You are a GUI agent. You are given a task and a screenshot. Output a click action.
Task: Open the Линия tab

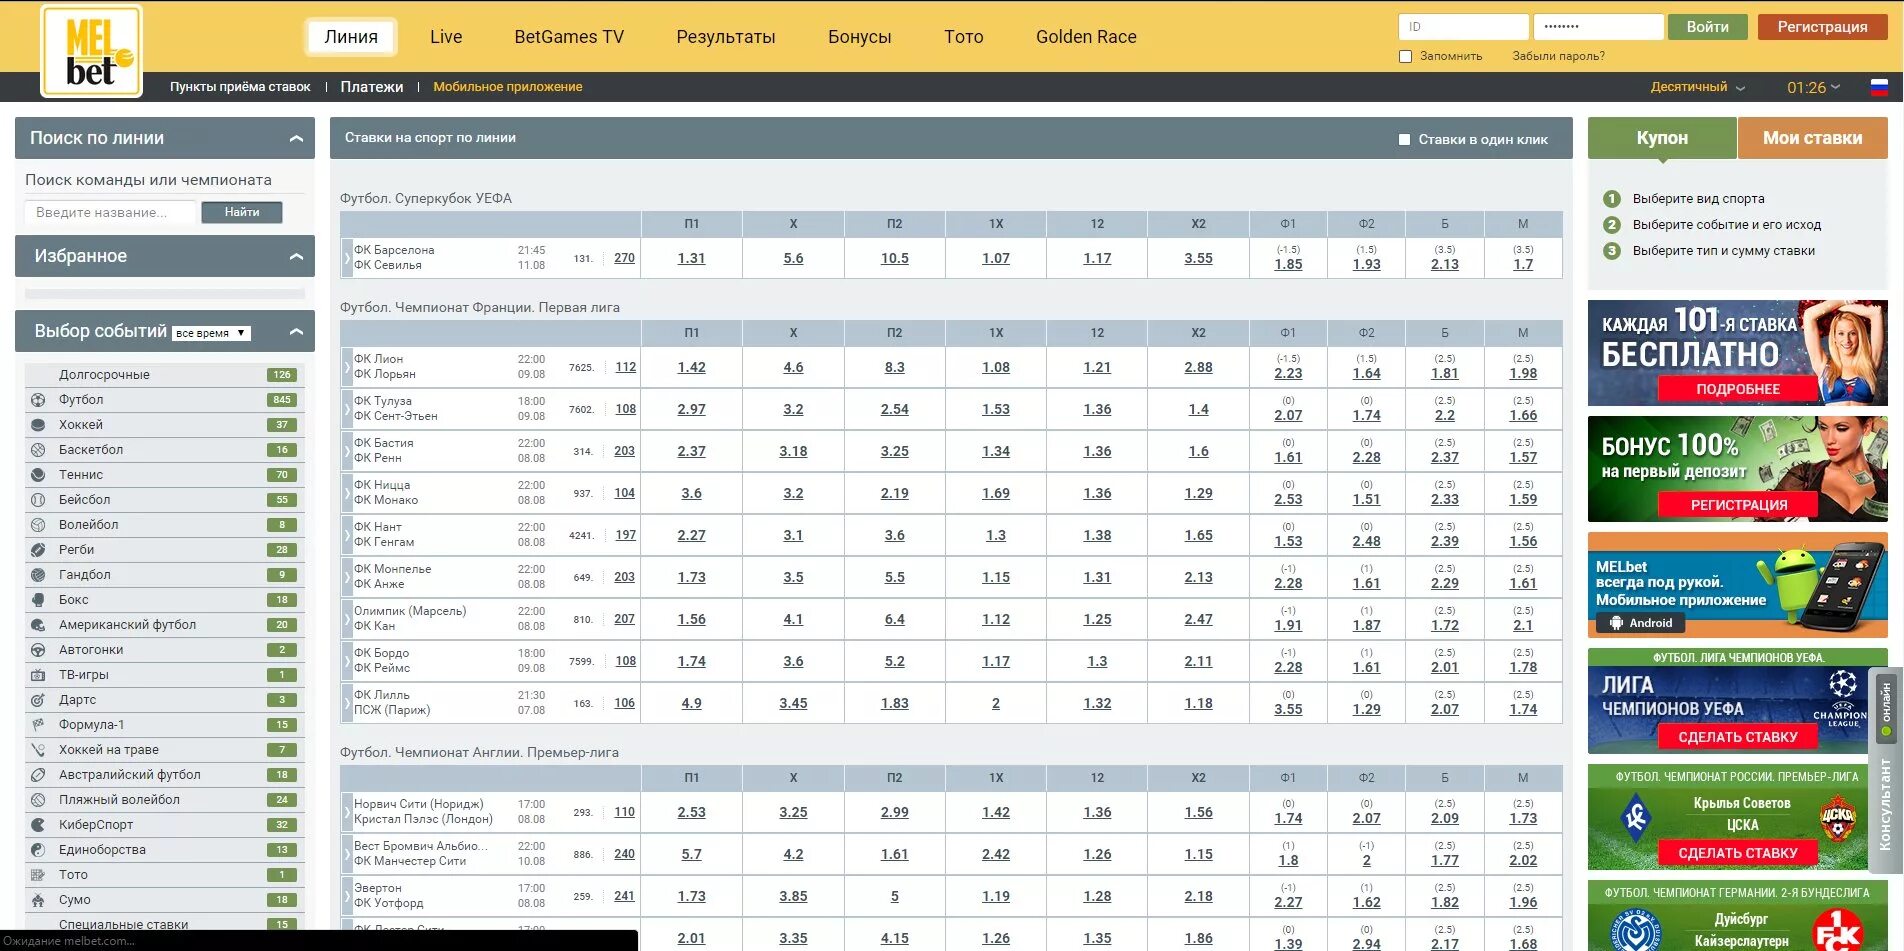(351, 37)
